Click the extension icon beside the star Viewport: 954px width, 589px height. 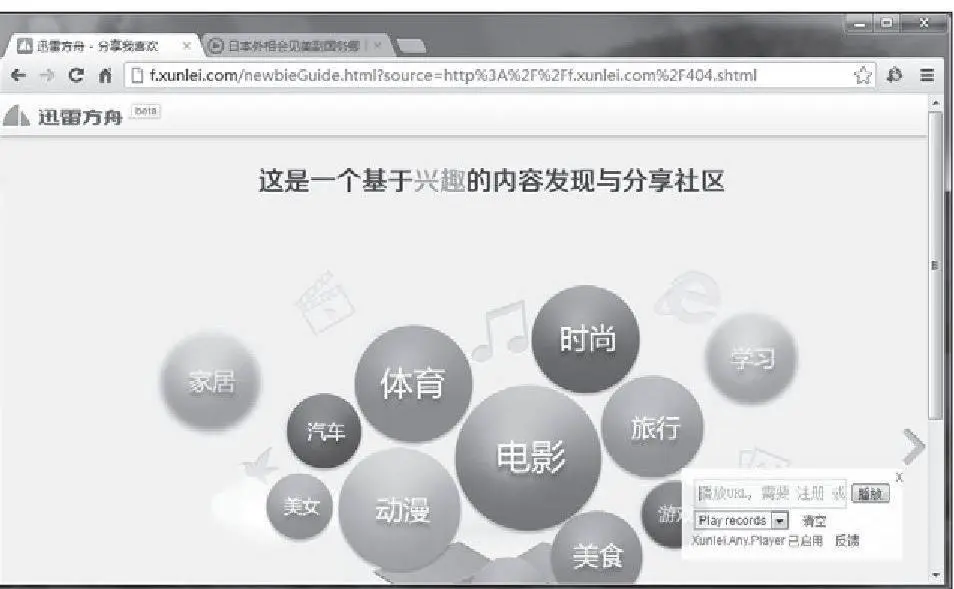click(894, 75)
